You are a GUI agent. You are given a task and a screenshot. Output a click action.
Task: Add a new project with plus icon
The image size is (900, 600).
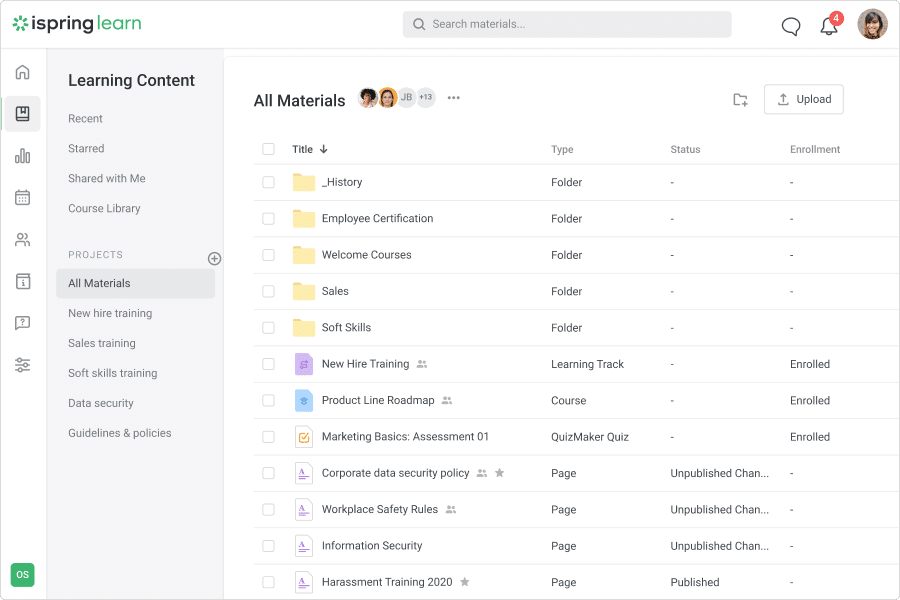coord(214,258)
